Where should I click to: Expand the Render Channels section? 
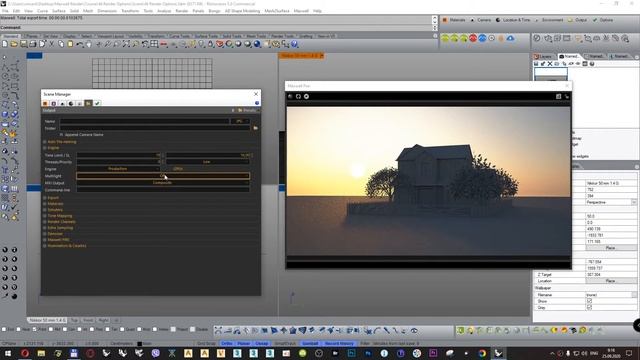pyautogui.click(x=44, y=222)
